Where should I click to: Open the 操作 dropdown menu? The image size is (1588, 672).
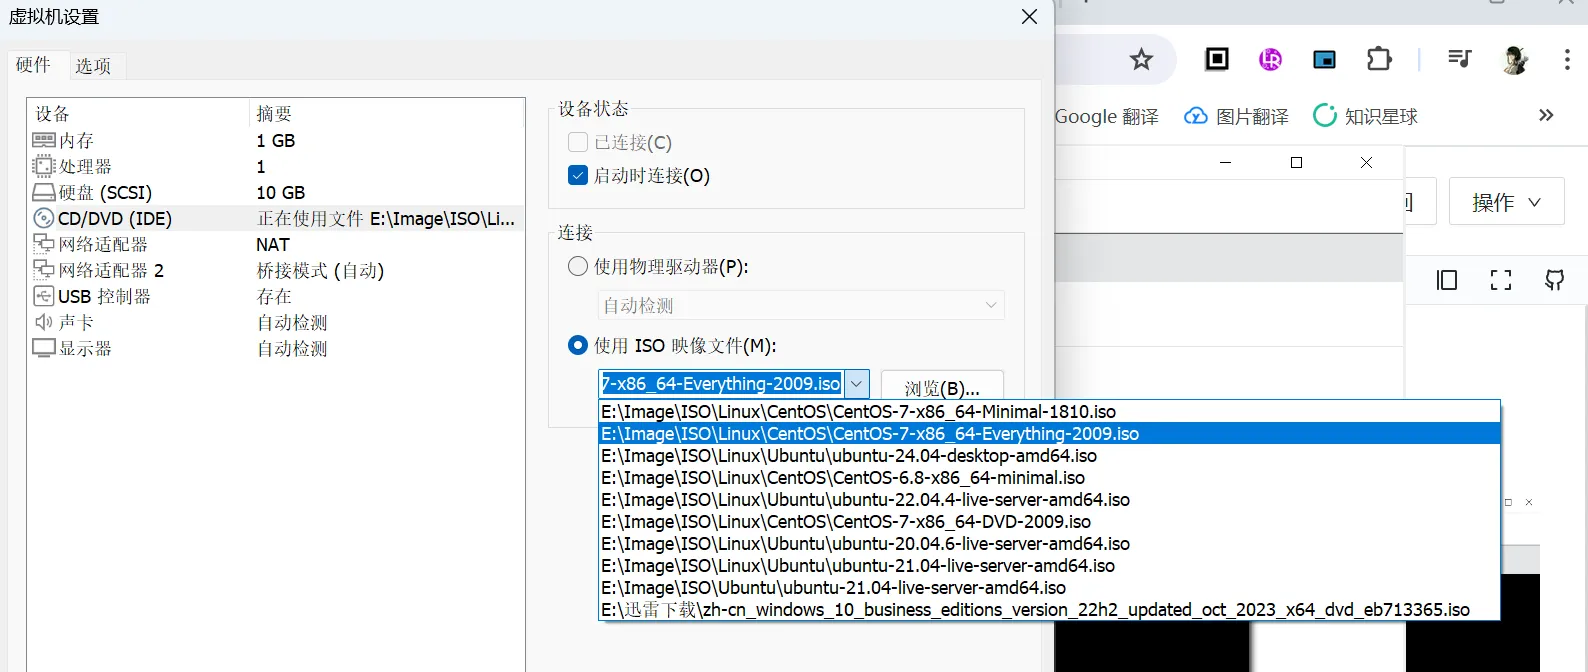click(1505, 202)
